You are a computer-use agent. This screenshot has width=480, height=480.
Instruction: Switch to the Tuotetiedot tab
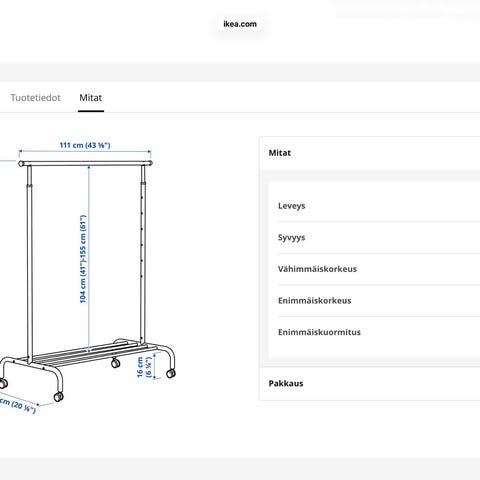coord(35,98)
